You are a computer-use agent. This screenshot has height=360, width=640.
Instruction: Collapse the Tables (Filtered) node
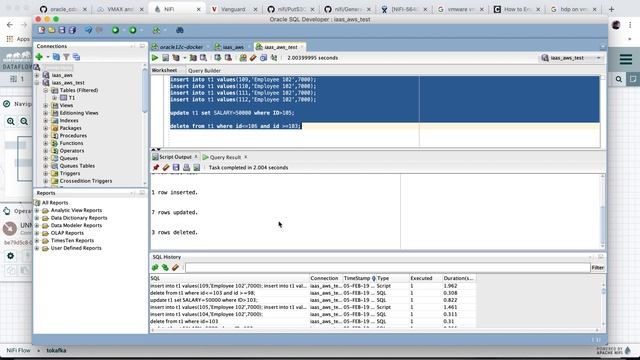(x=46, y=90)
